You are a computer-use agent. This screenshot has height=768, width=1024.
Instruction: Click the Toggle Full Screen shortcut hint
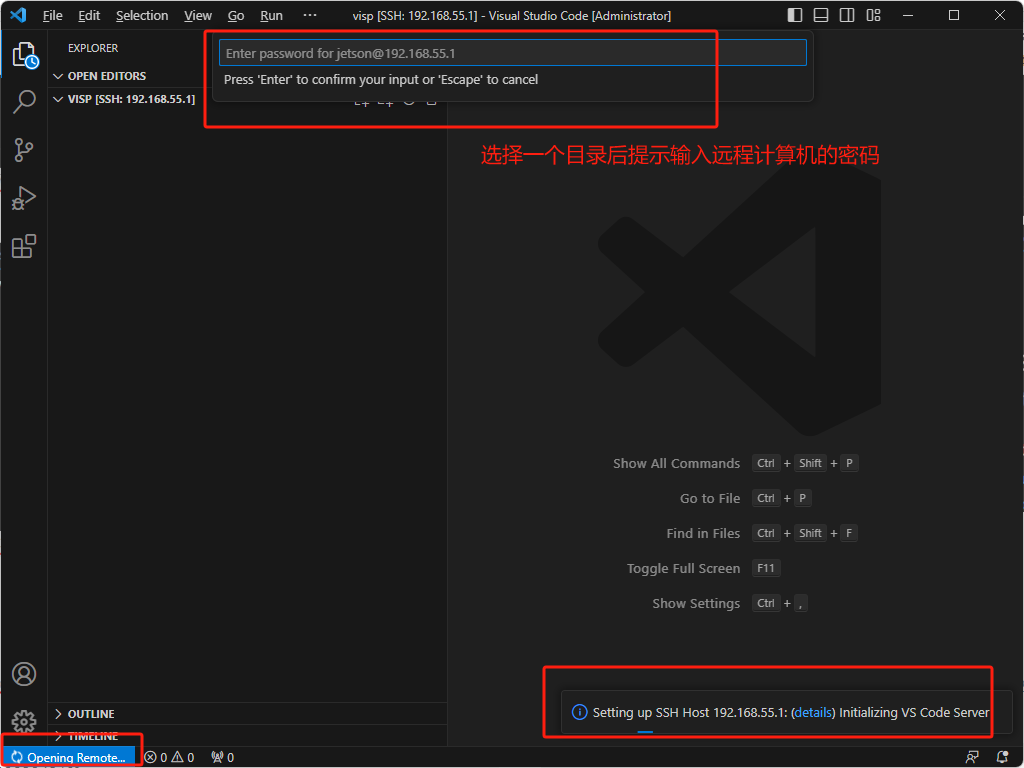(703, 568)
